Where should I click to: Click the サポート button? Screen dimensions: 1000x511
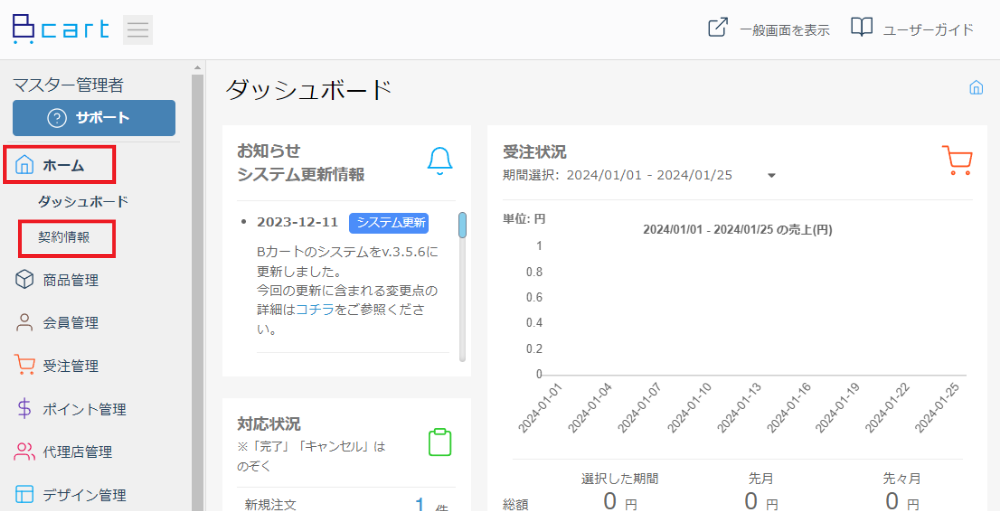coord(94,118)
